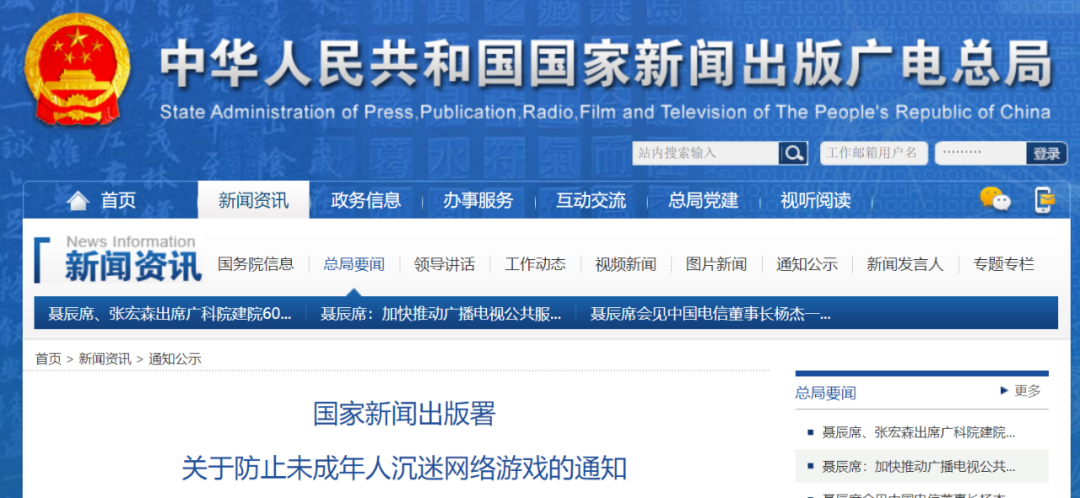
Task: Click the search magnifier icon
Action: 793,153
